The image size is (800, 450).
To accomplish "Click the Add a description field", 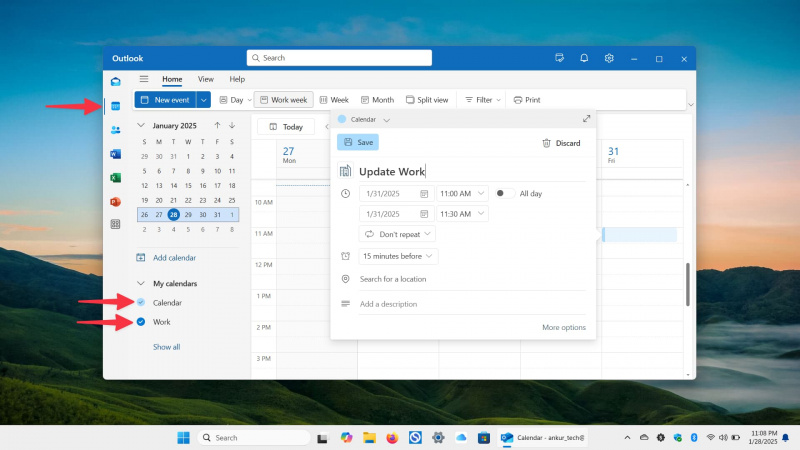I will (x=472, y=304).
